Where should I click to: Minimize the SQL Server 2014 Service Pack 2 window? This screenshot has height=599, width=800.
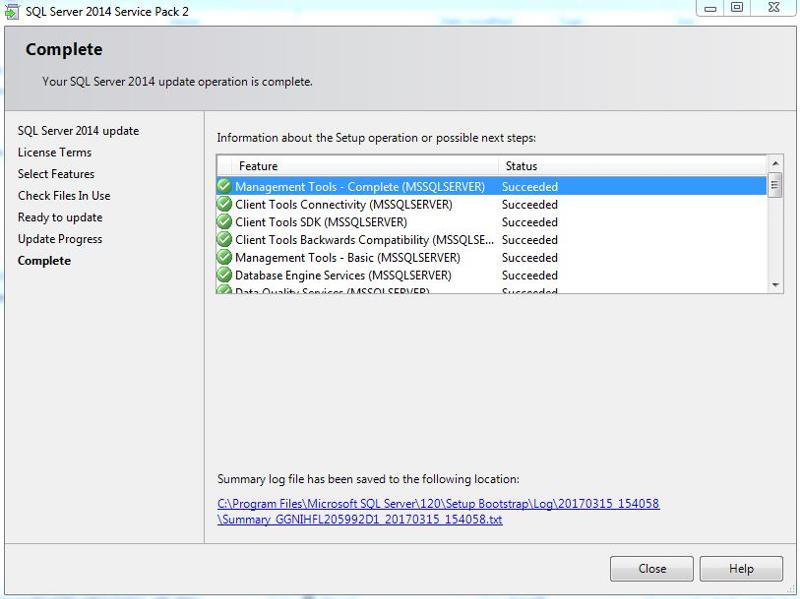[x=710, y=8]
